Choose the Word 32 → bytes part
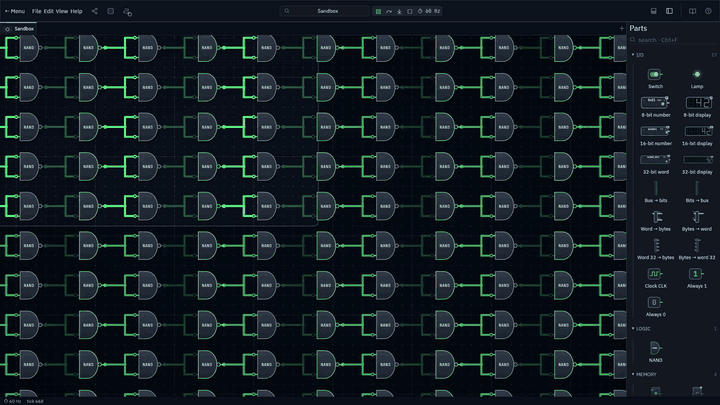The image size is (720, 405). tap(655, 249)
